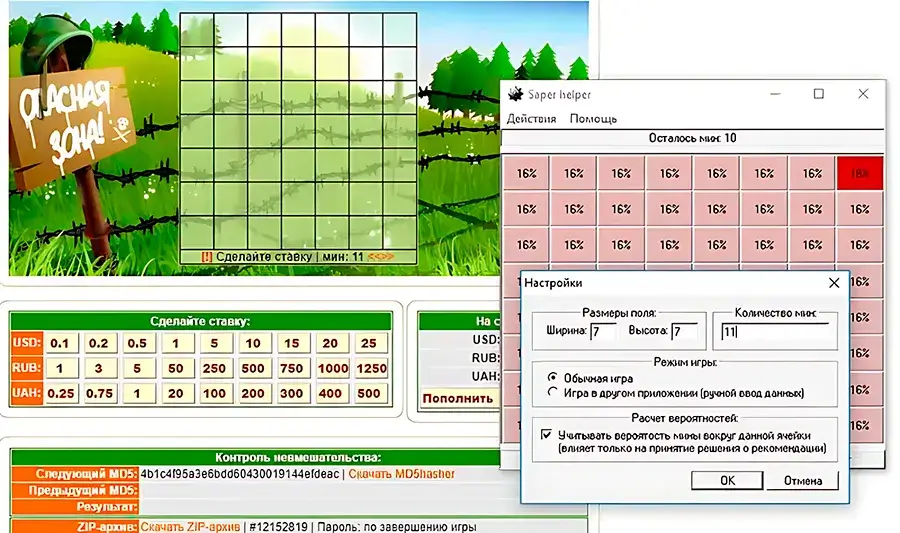This screenshot has height=533, width=900.
Task: Select the Обычная игра radio button
Action: [552, 378]
